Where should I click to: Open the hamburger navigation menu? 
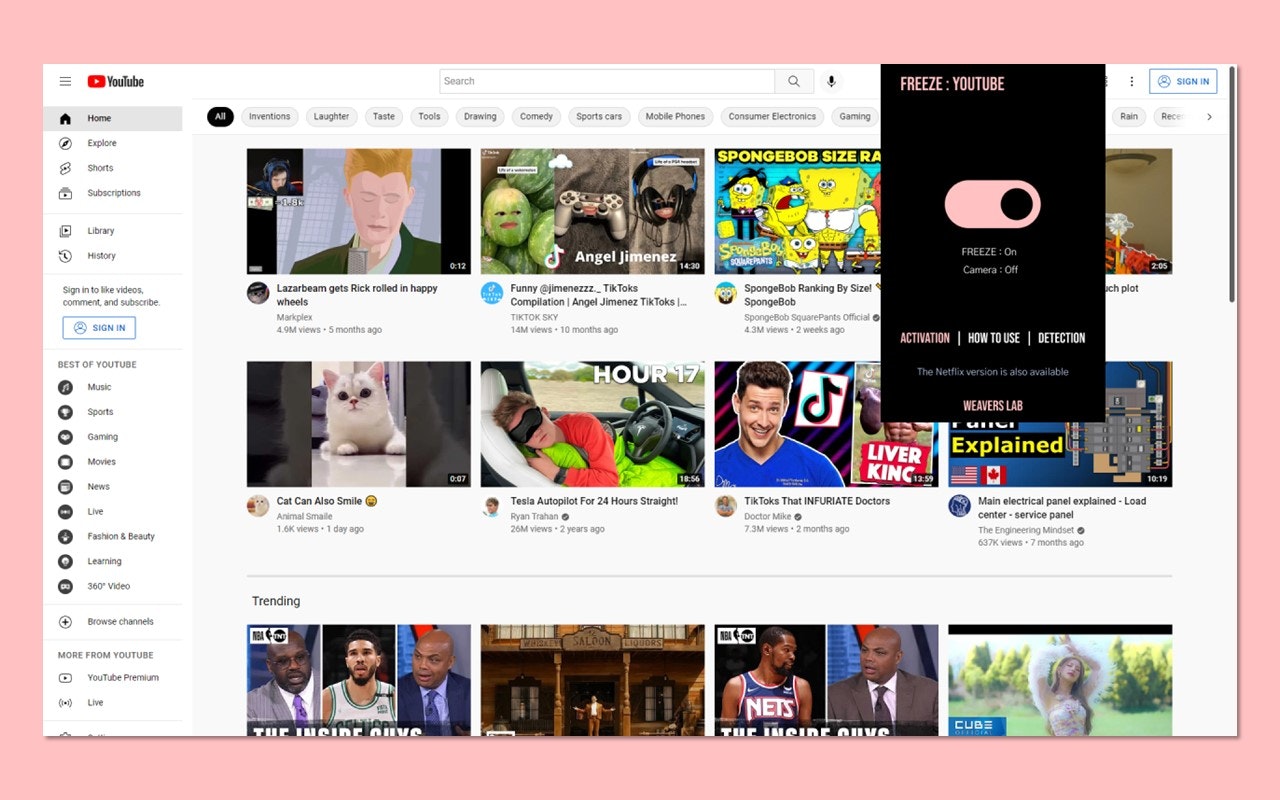click(65, 81)
